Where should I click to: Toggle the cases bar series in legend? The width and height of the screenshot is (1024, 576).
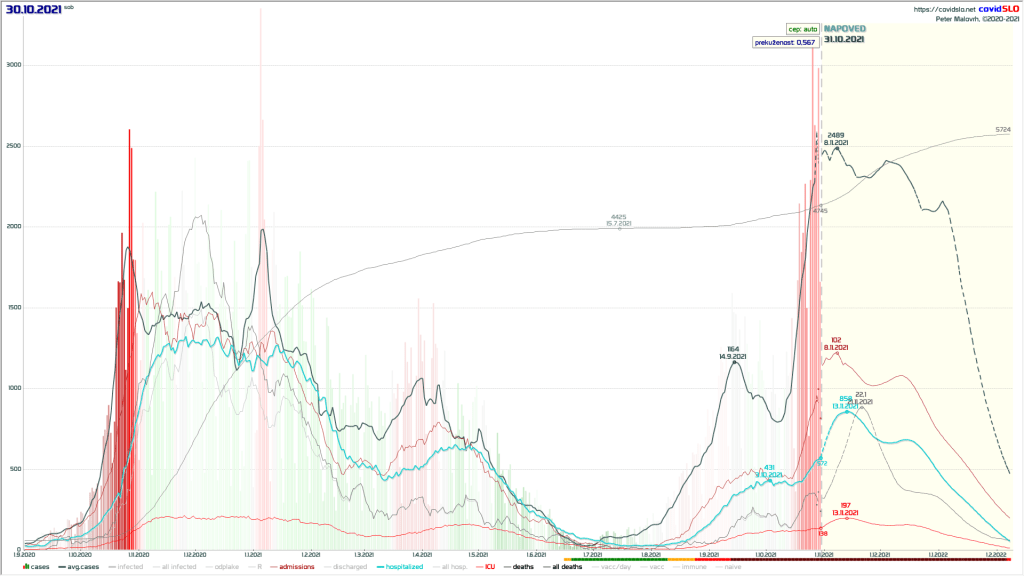(37, 567)
